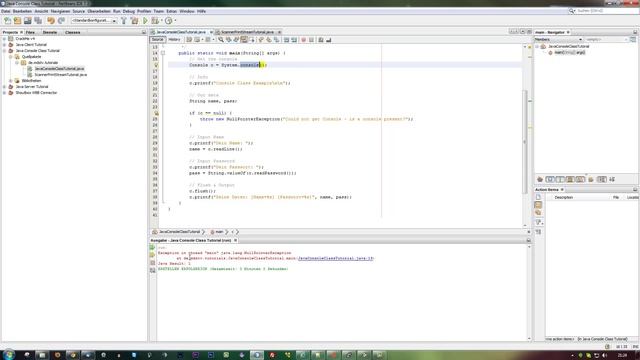The height and width of the screenshot is (360, 640).
Task: Click the New File toolbar icon
Action: [x=7, y=20]
